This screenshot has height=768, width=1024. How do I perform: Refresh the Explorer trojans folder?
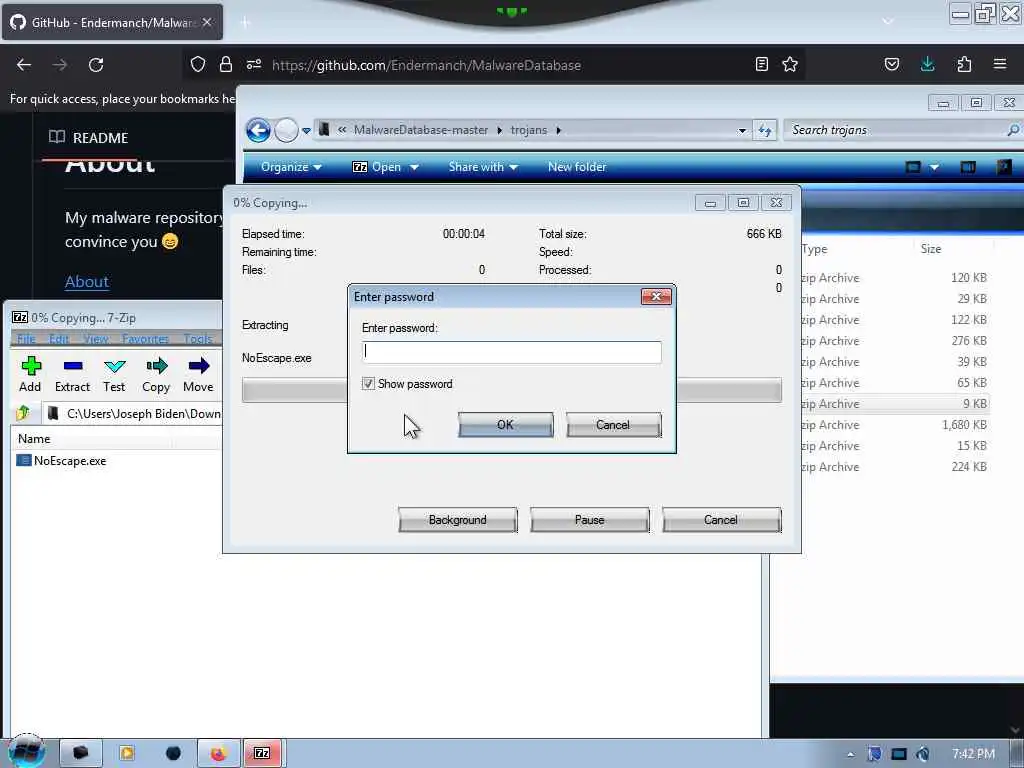tap(765, 131)
